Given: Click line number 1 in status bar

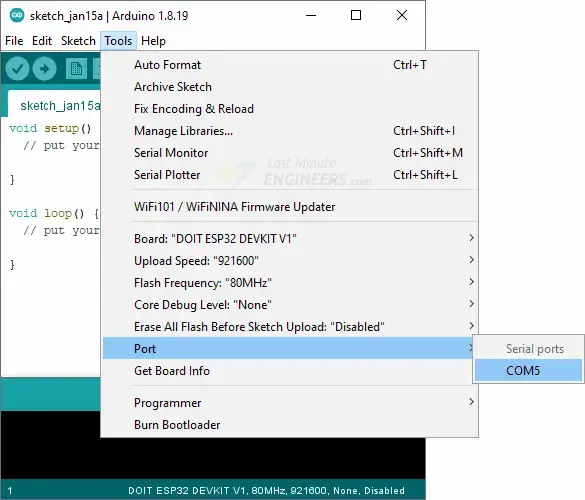Looking at the screenshot, I should [x=10, y=491].
